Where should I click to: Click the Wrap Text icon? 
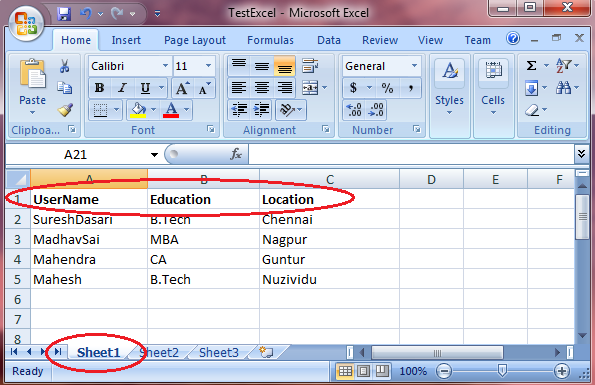[x=310, y=66]
